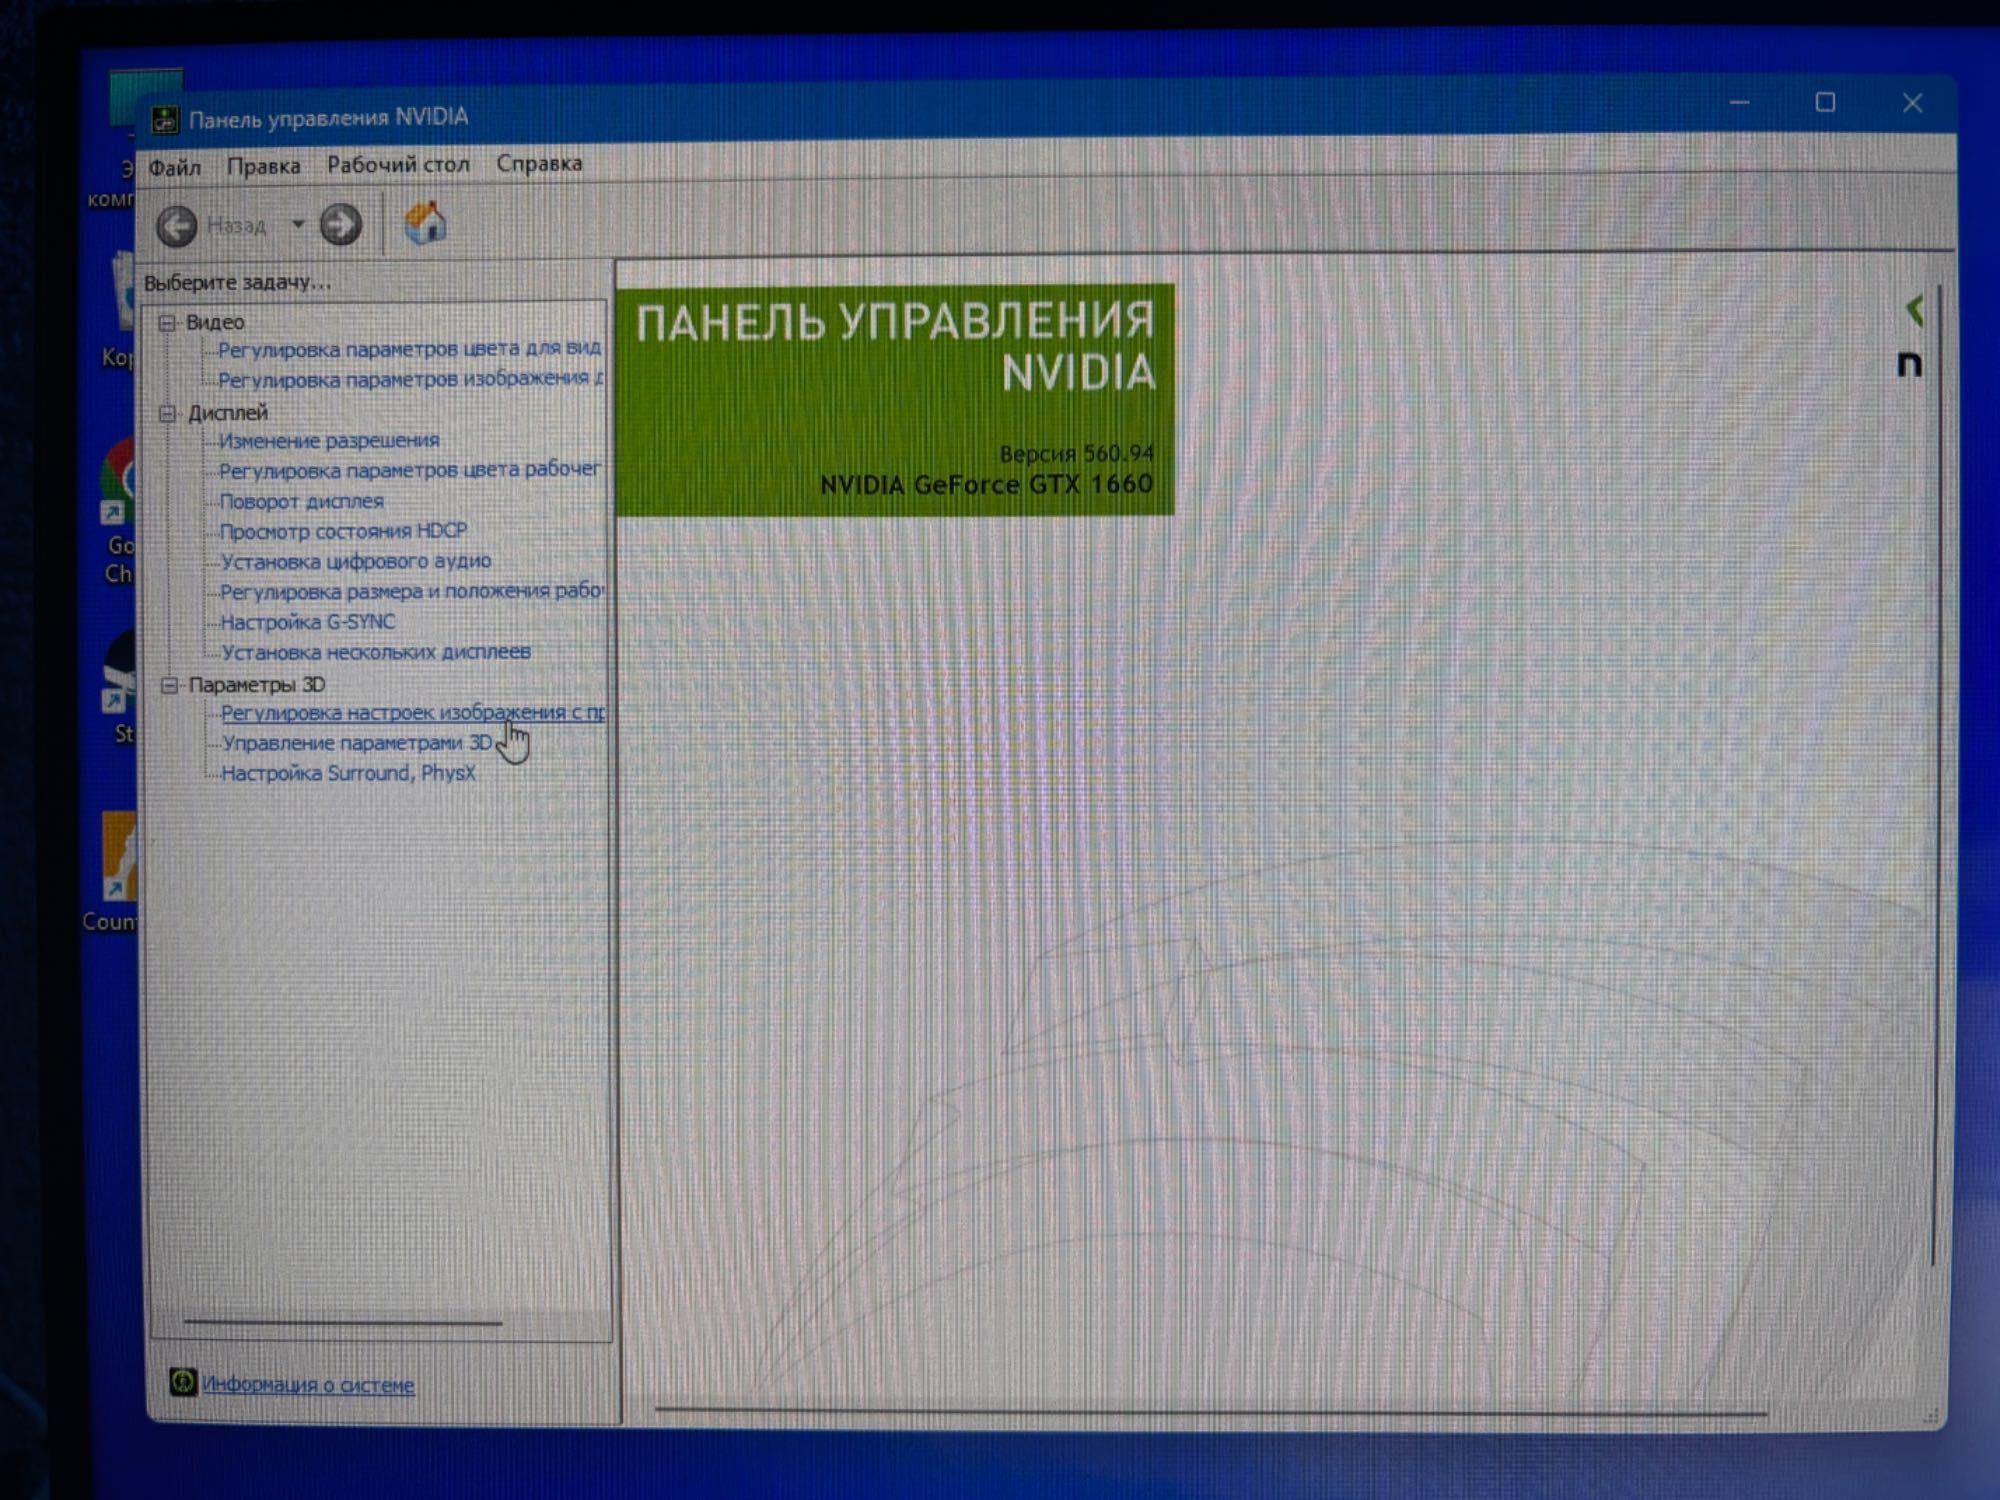Select Настройка G-SYNC
The image size is (2000, 1500).
(x=307, y=622)
